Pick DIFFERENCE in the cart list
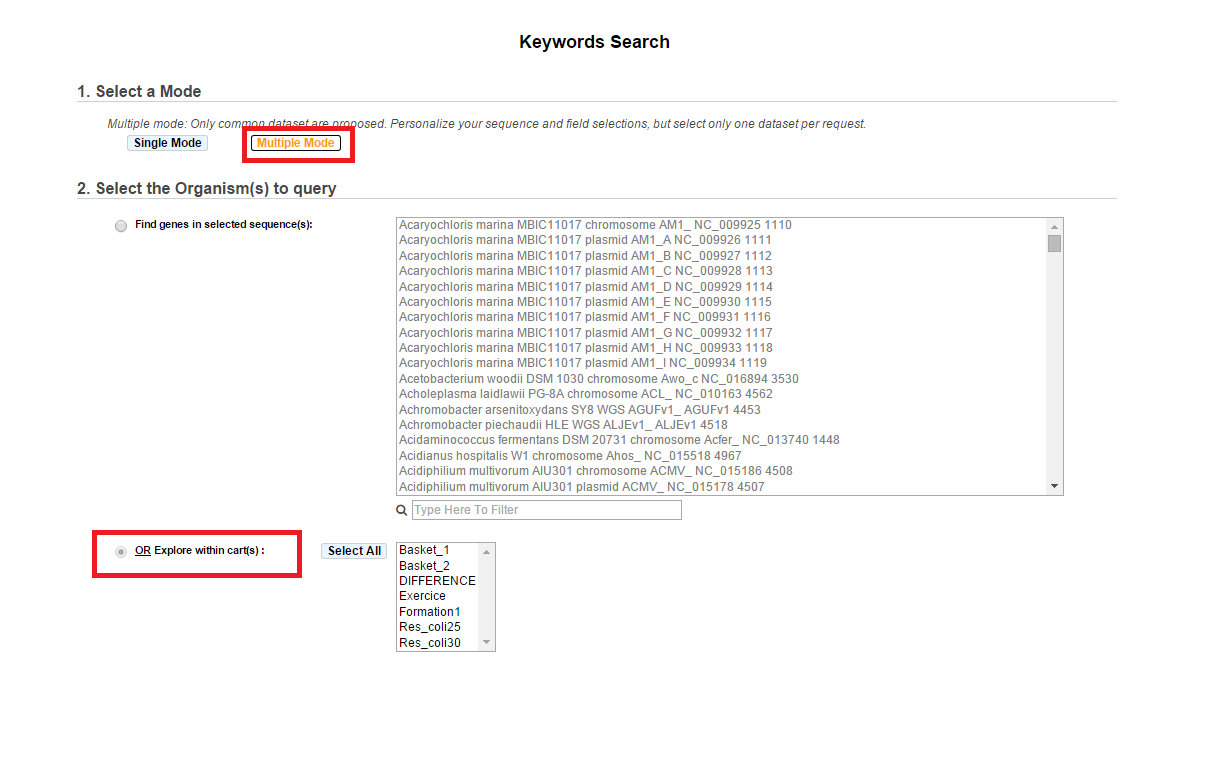Viewport: 1218px width, 760px height. pos(438,581)
